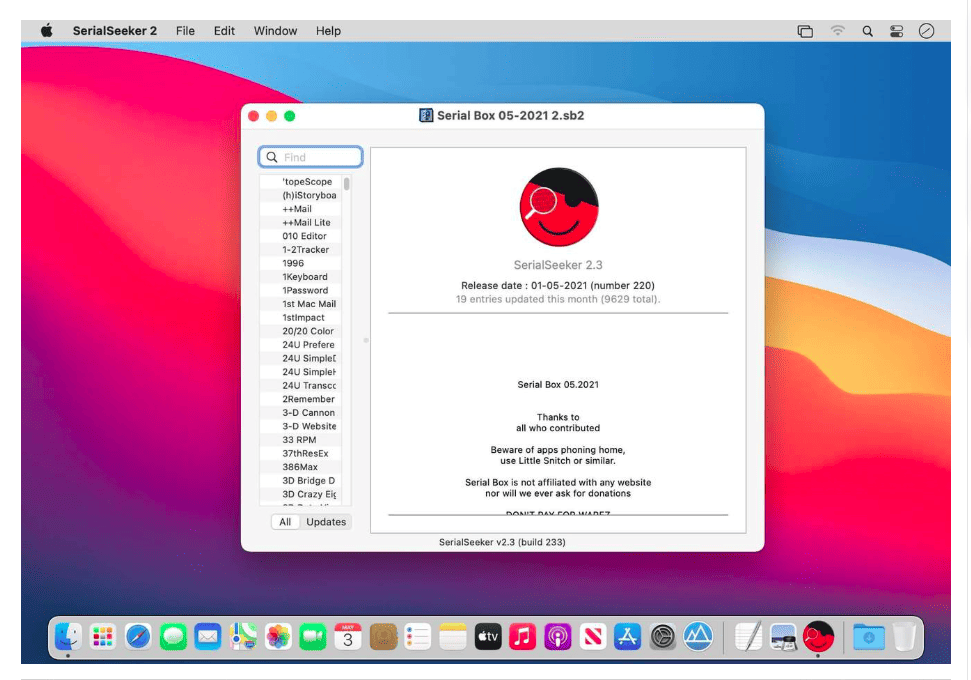971x680 pixels.
Task: Select 3D Bridge D entry
Action: 300,481
